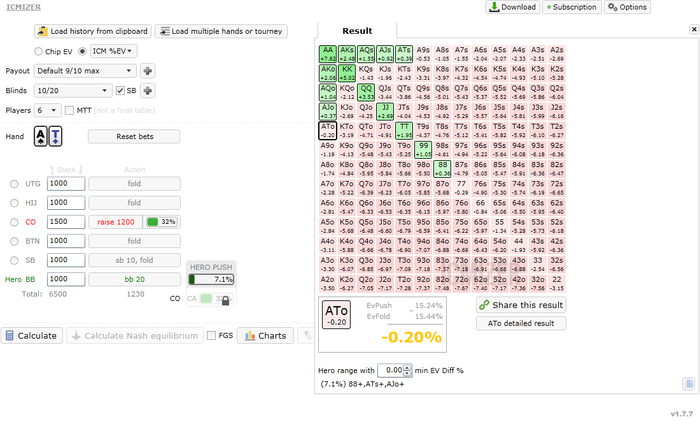Edit CO stack 1500 field
The height and width of the screenshot is (426, 700).
click(66, 222)
